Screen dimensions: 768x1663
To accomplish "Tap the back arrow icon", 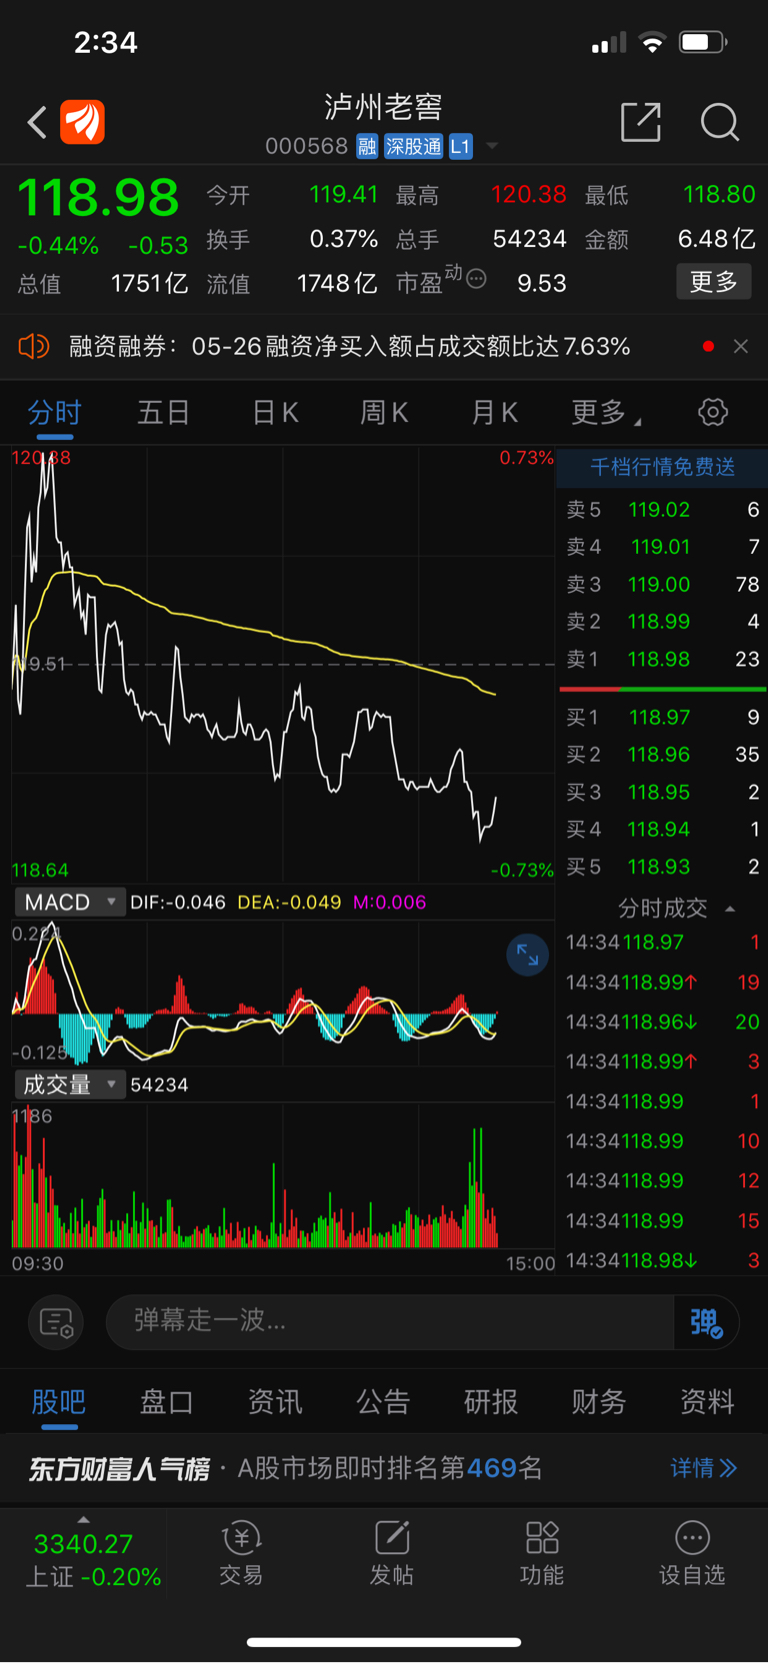I will click(x=37, y=123).
